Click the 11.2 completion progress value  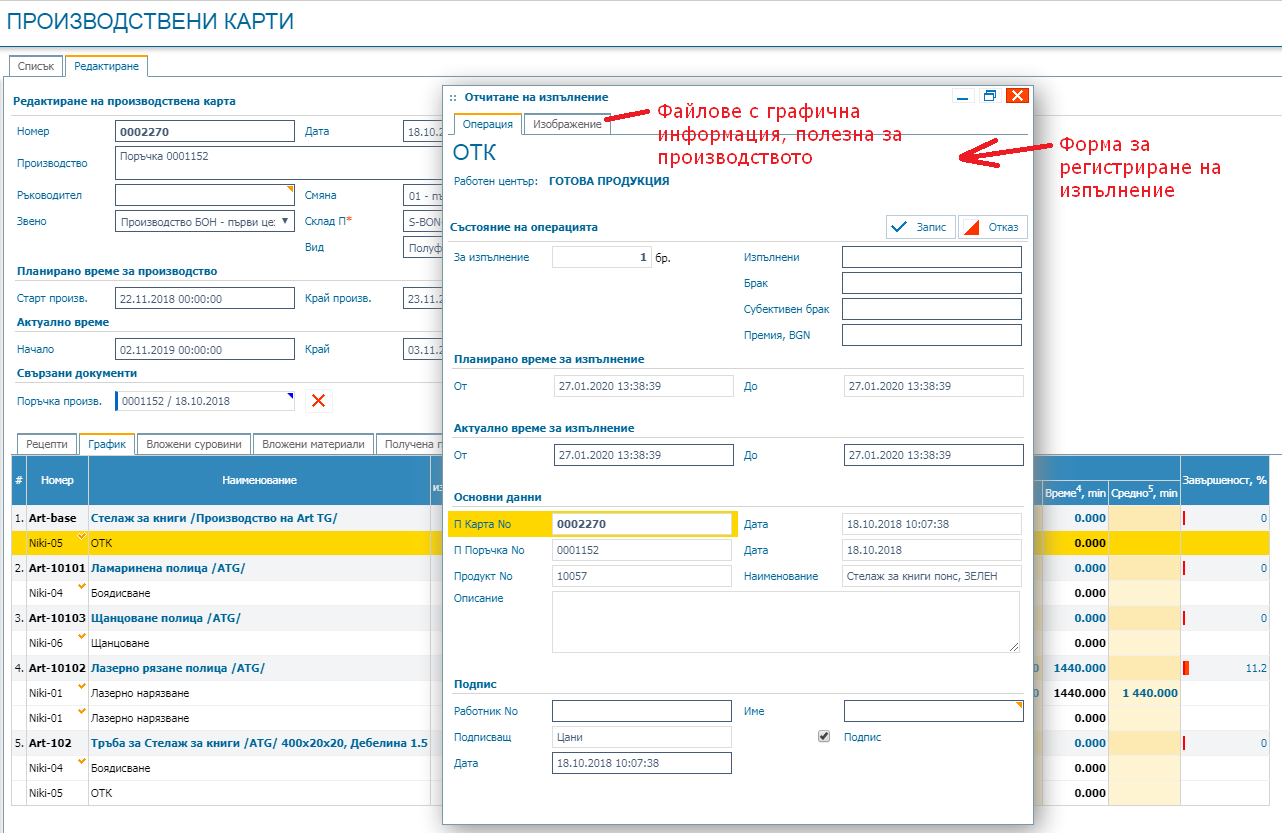point(1256,668)
